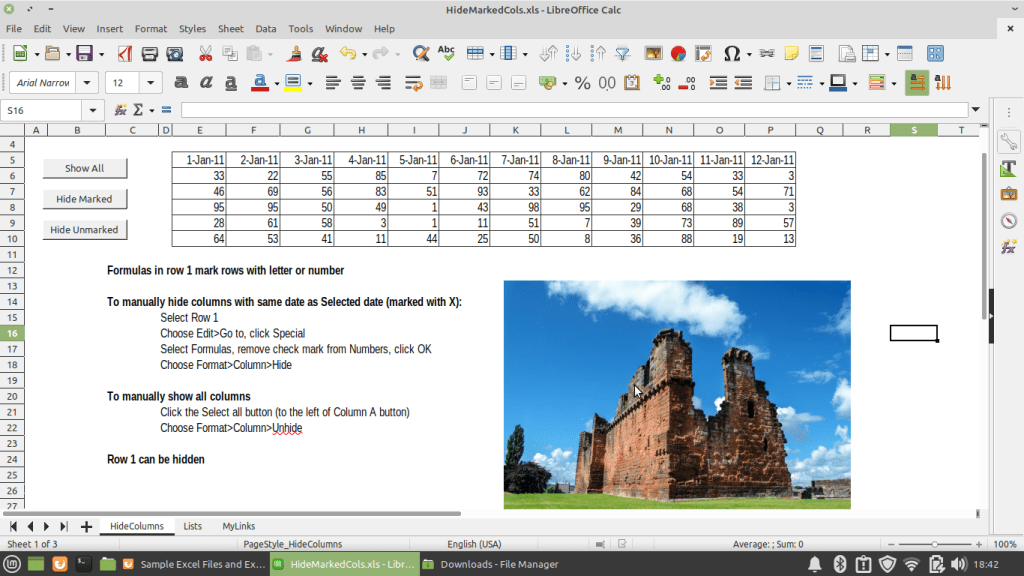Image resolution: width=1024 pixels, height=576 pixels.
Task: Click the zoom slider in status bar
Action: (935, 544)
